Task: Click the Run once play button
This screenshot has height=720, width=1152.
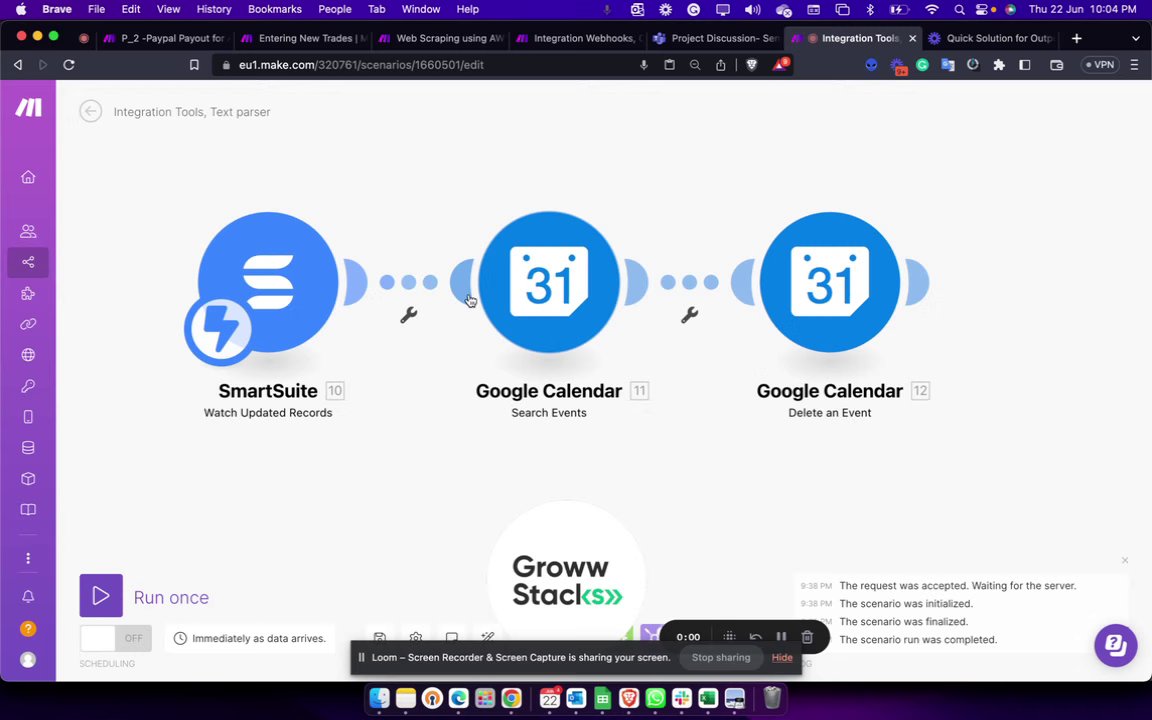Action: point(101,596)
